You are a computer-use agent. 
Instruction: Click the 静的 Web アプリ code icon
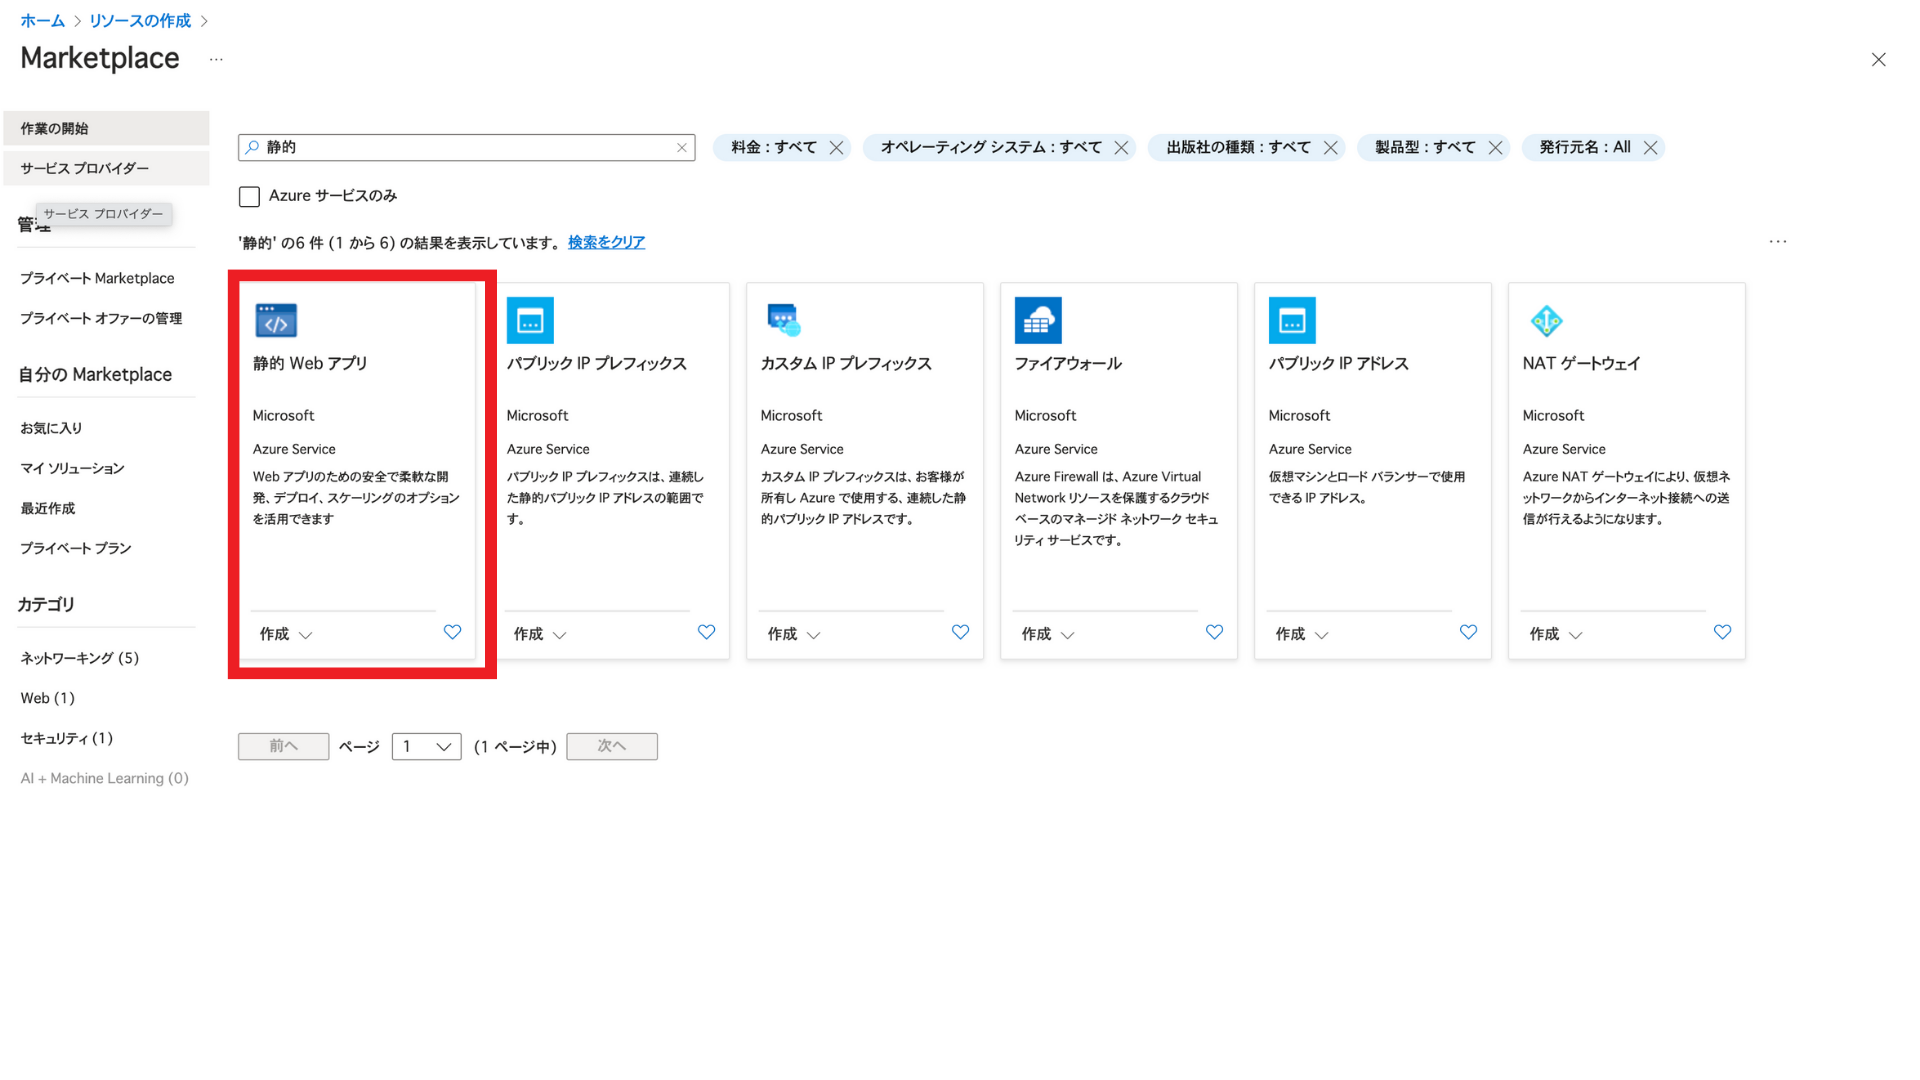276,321
